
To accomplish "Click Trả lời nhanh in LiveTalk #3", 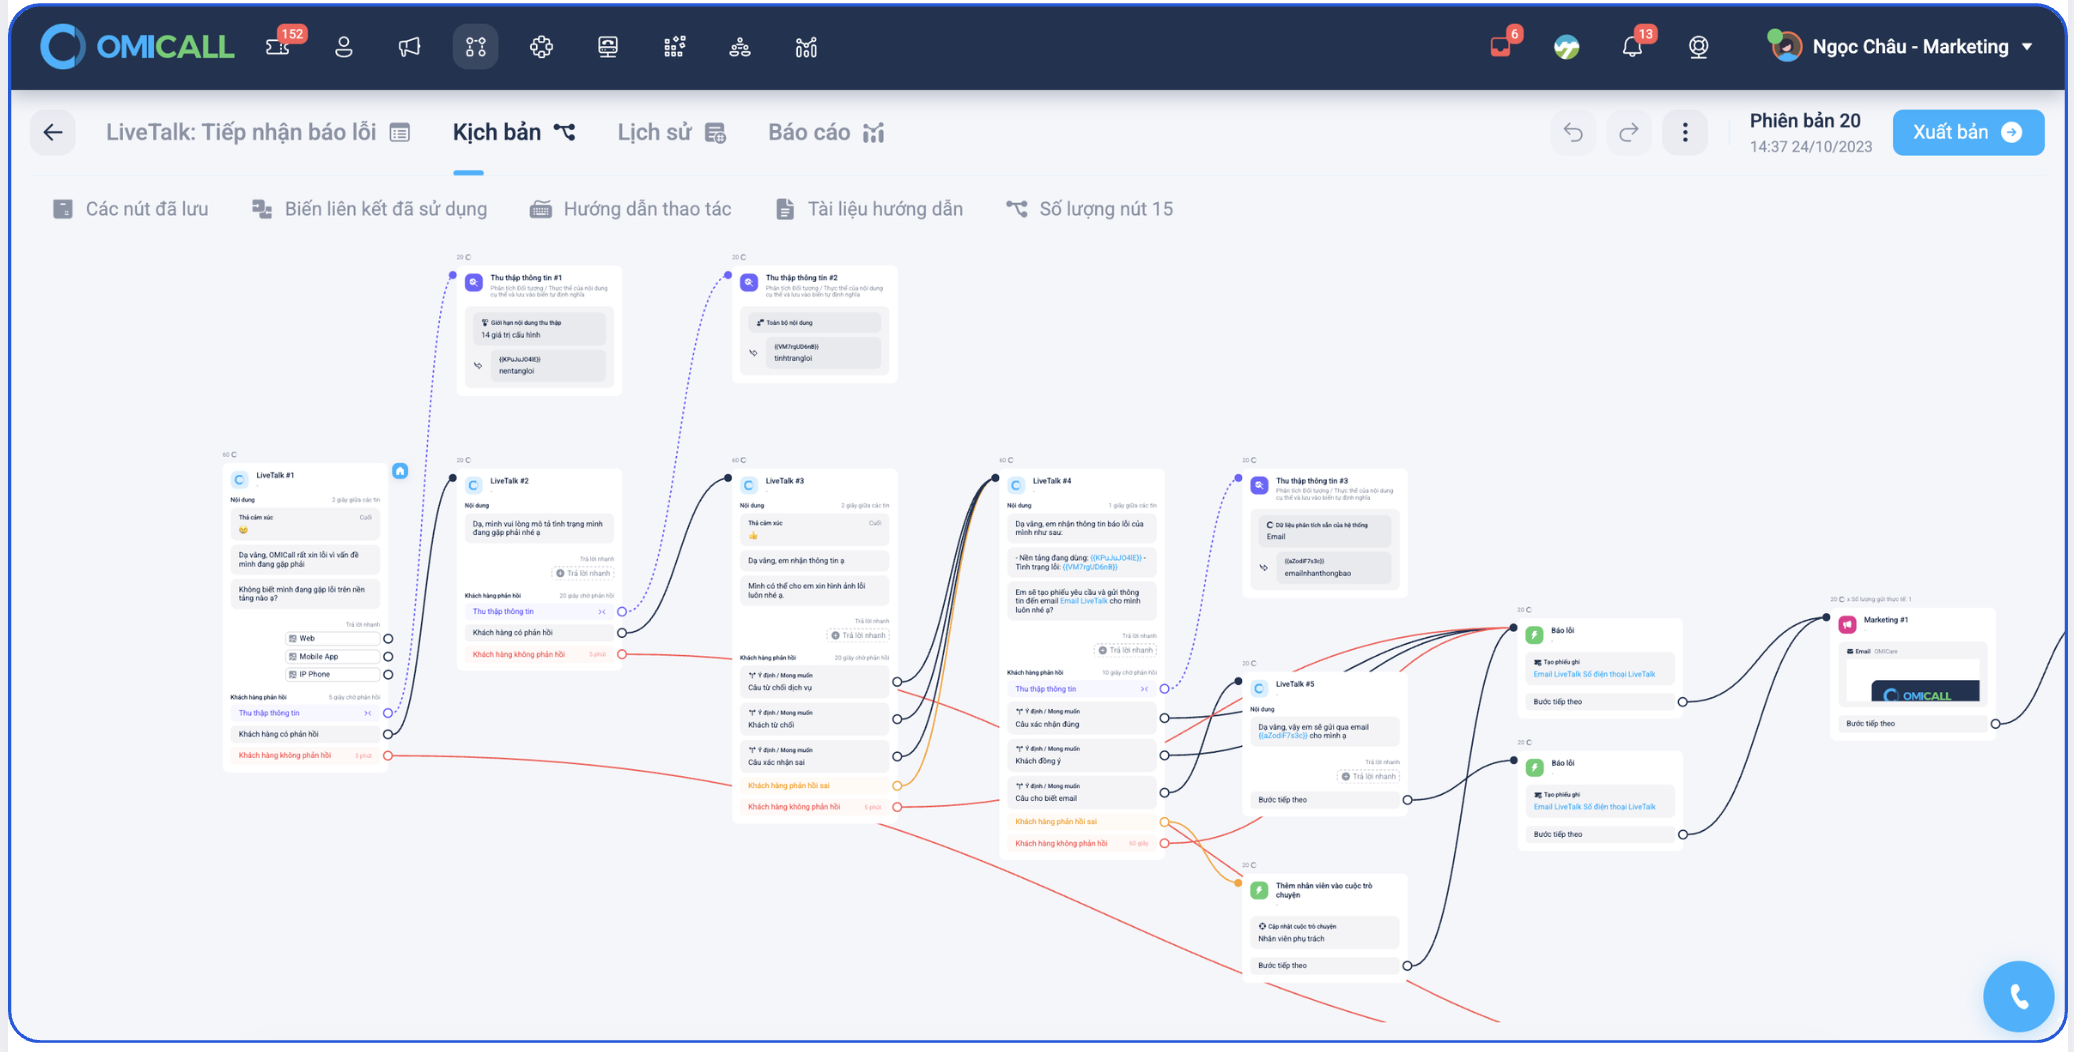I will [x=859, y=635].
